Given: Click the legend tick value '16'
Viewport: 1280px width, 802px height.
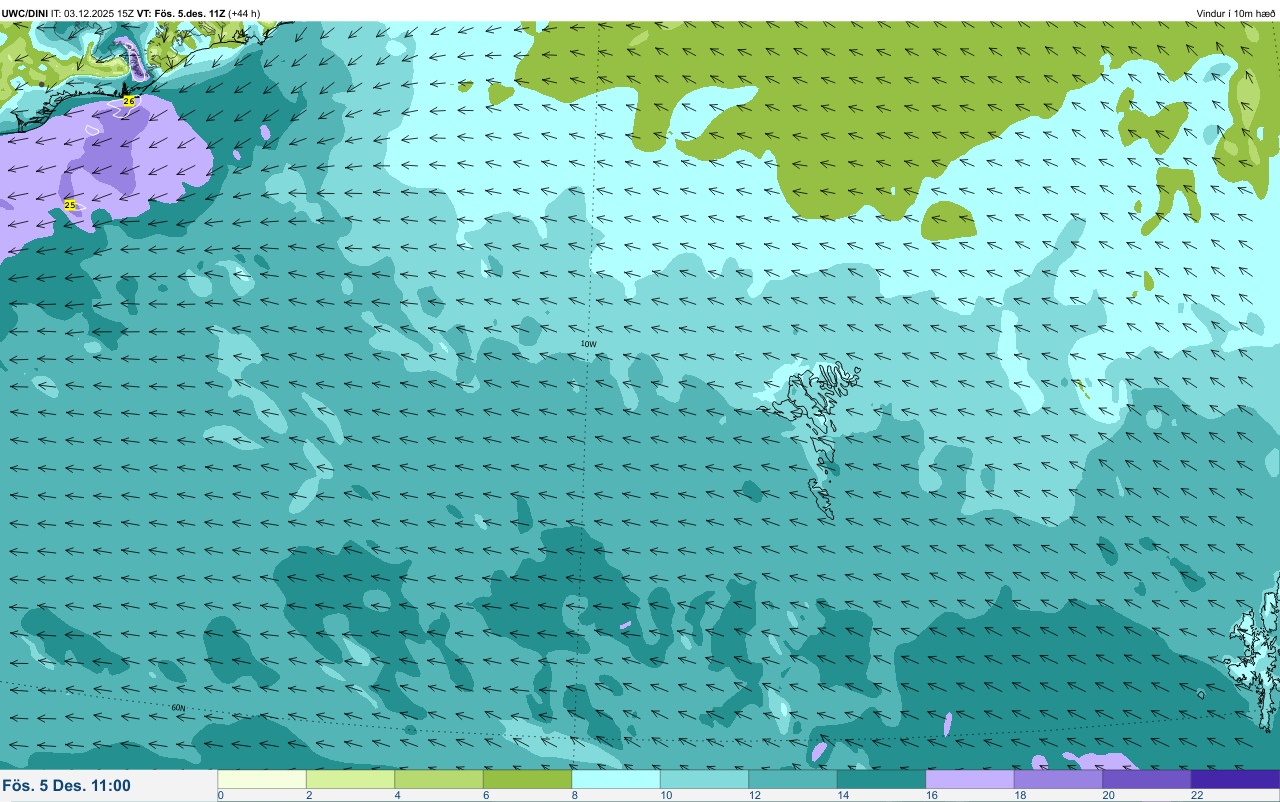Looking at the screenshot, I should coord(930,795).
